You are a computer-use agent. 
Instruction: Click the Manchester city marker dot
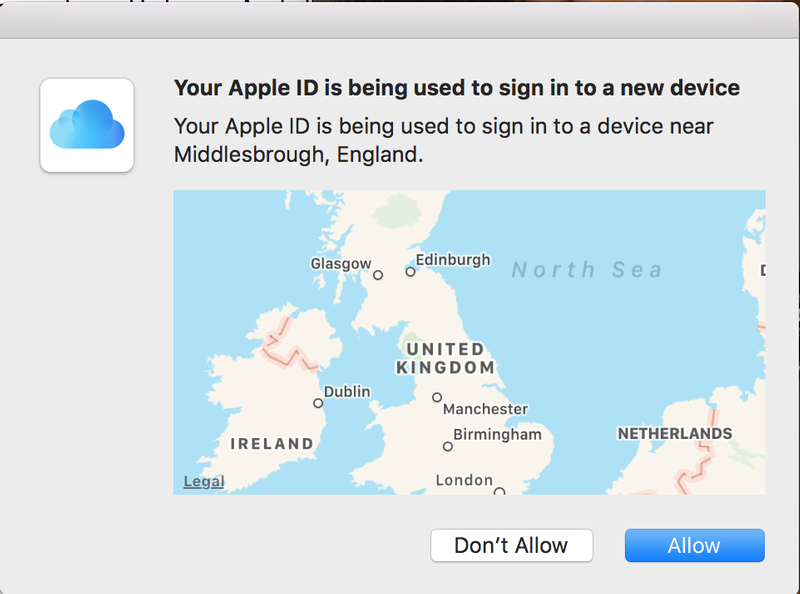click(437, 397)
